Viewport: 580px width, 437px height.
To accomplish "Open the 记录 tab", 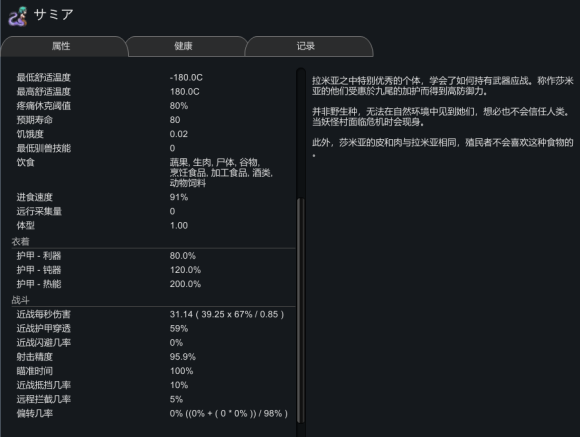I will (308, 46).
